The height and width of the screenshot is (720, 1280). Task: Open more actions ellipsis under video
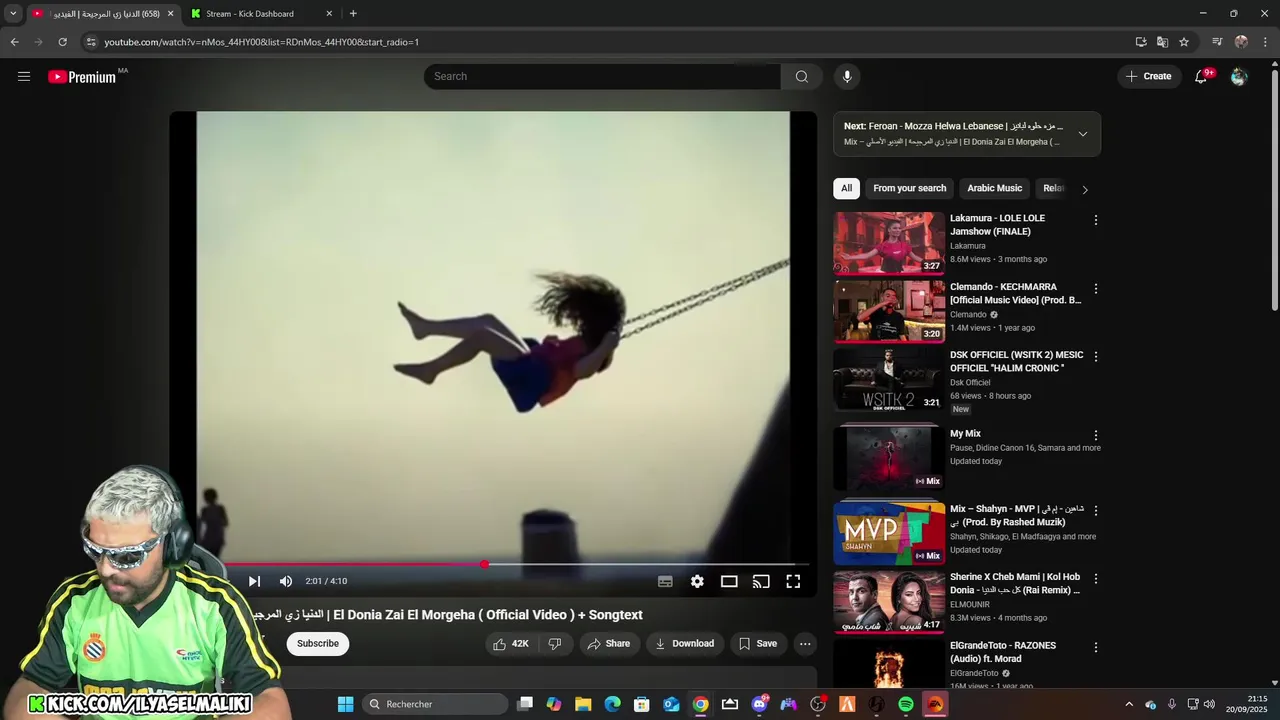pos(805,644)
